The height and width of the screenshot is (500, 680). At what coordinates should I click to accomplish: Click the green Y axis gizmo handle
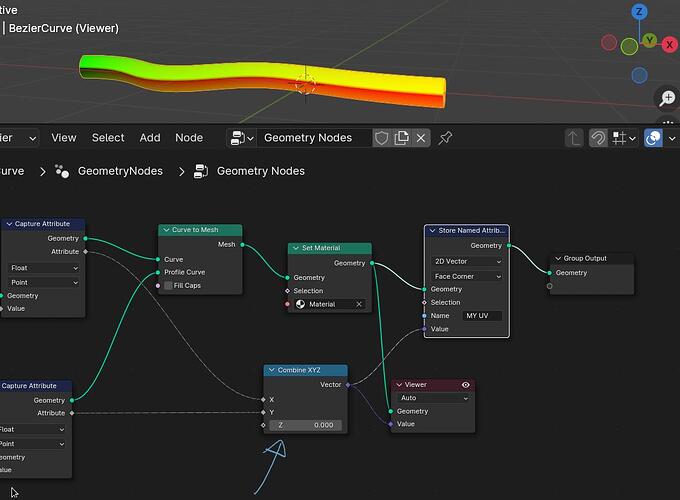pos(649,41)
